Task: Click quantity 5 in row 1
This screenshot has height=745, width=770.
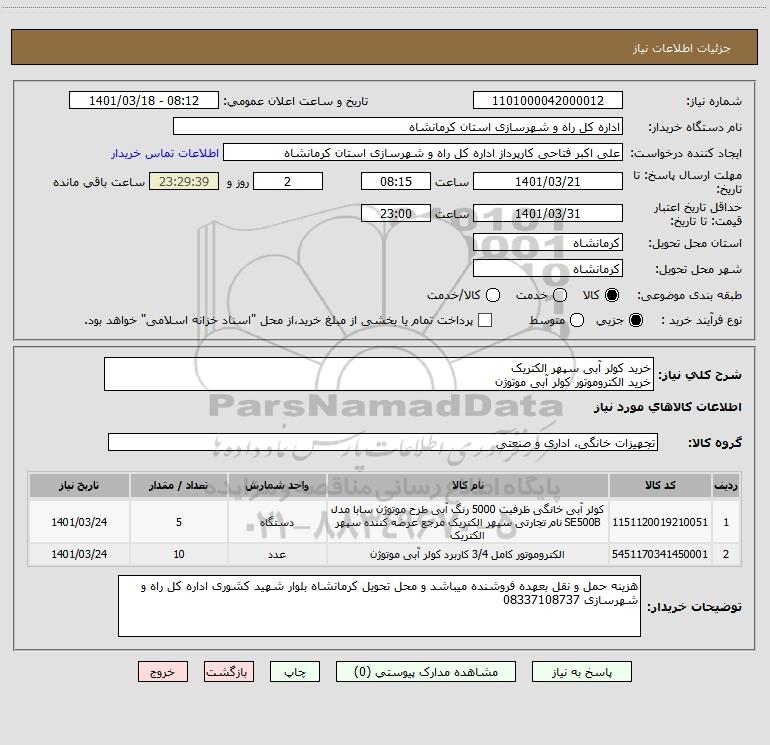Action: pos(179,522)
